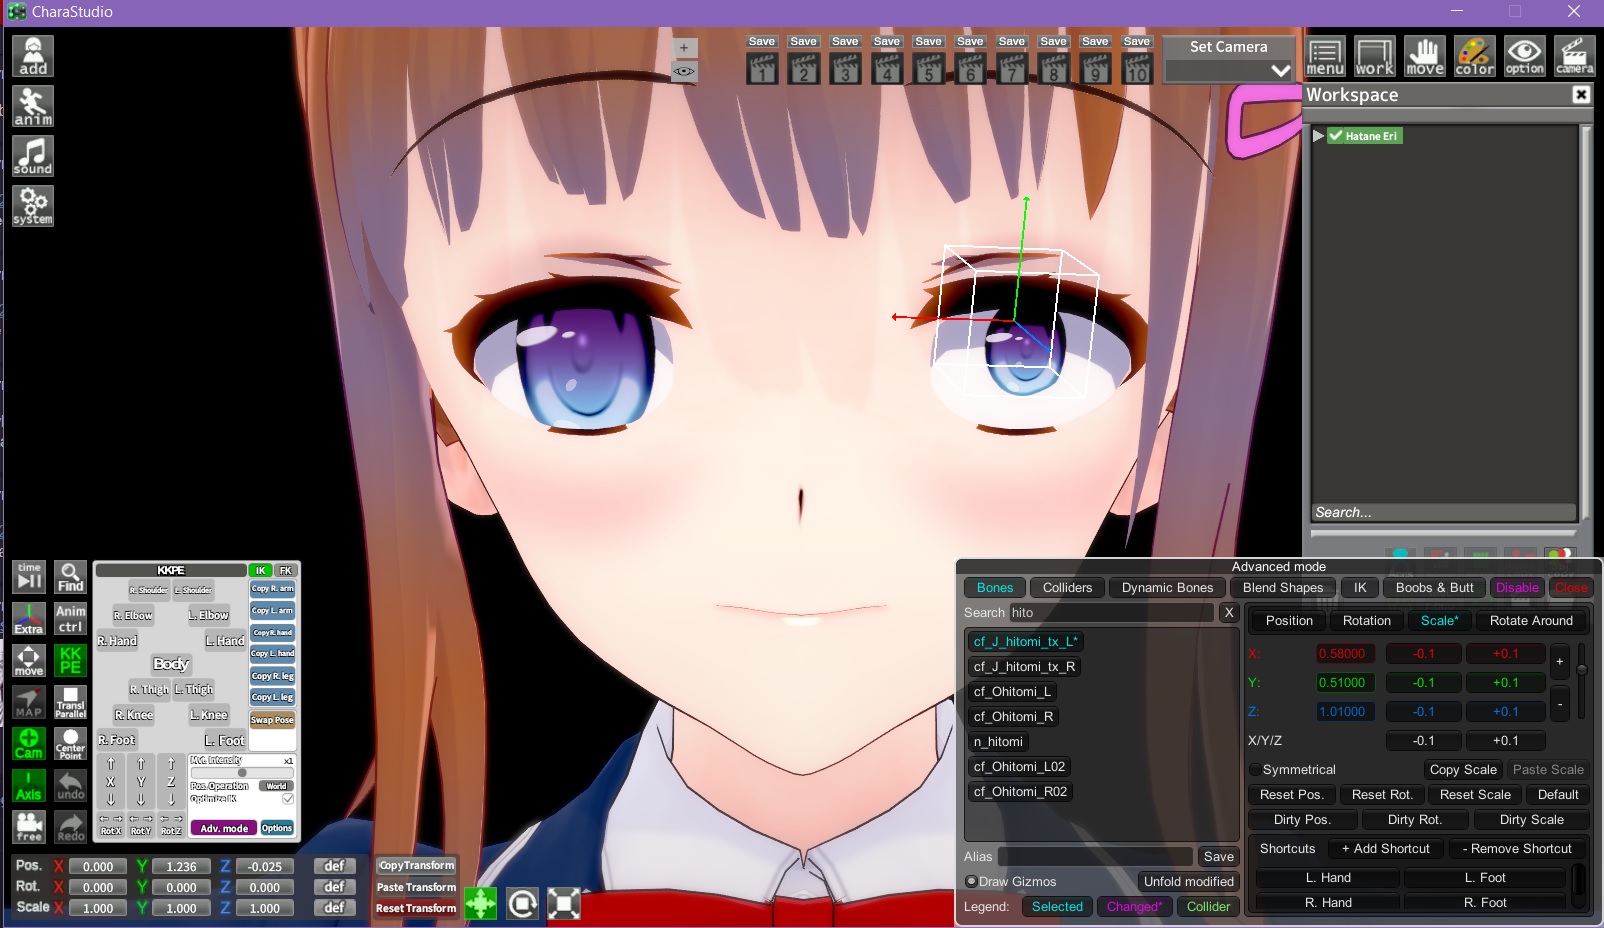Screen dimensions: 1604x928
Task: Open the option eye icon
Action: [x=1525, y=57]
